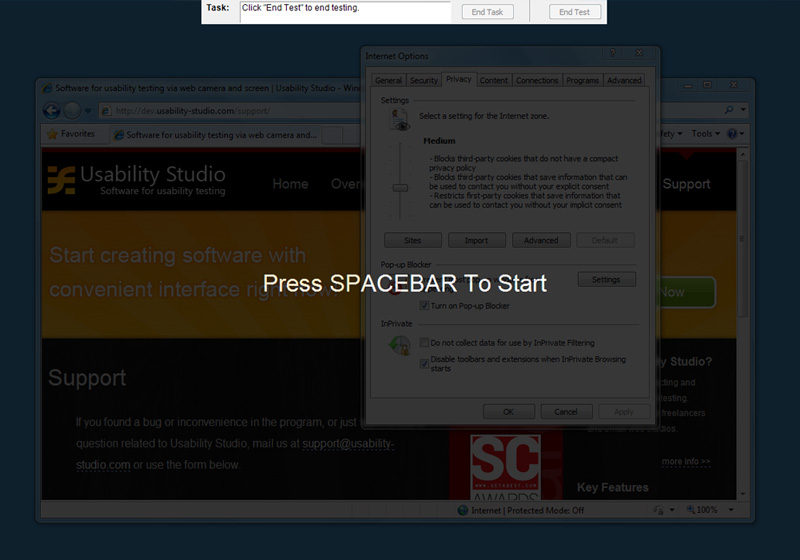
Task: Open the status bar privacy dropdown arrow
Action: pos(672,510)
